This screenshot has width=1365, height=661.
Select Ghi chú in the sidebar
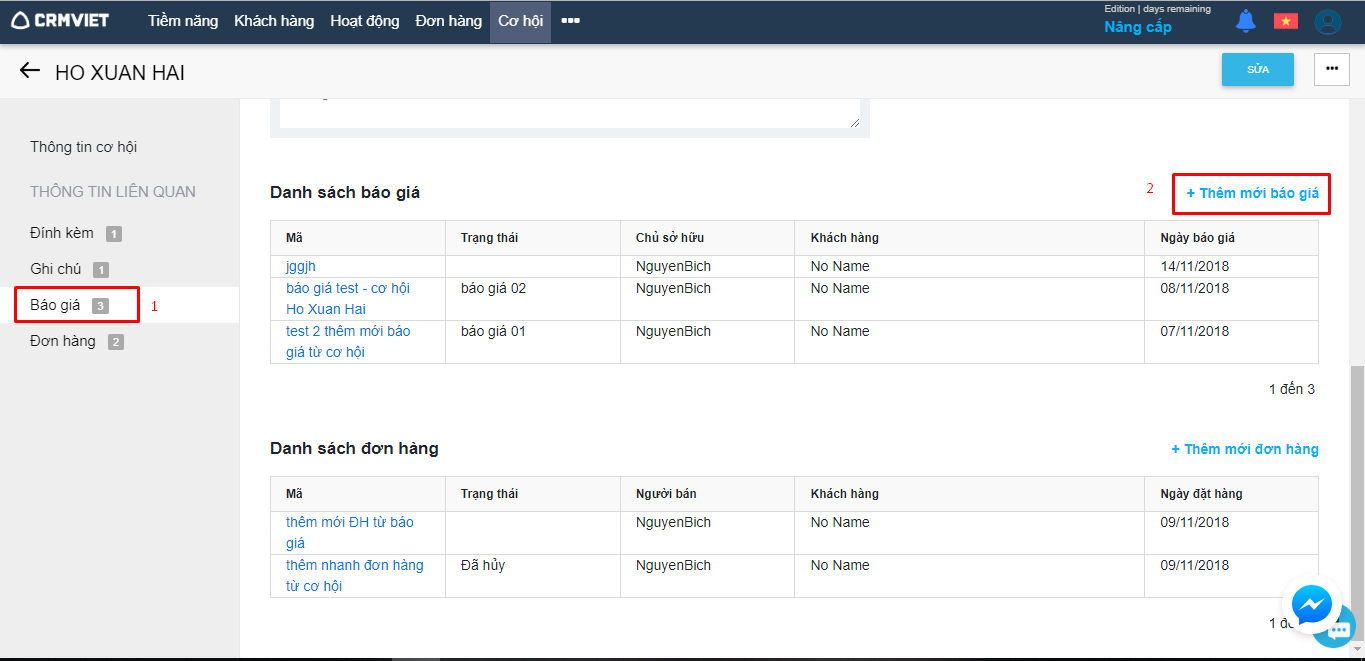tap(56, 269)
